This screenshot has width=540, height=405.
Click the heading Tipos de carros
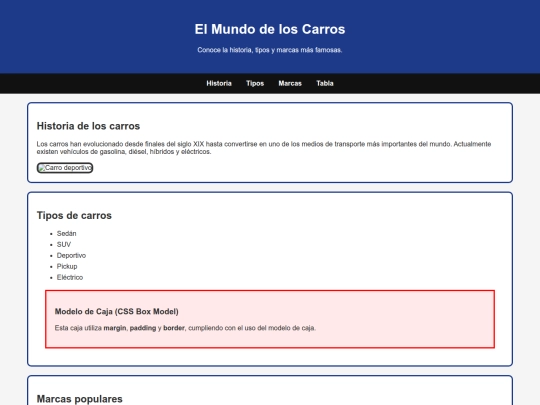(x=74, y=216)
